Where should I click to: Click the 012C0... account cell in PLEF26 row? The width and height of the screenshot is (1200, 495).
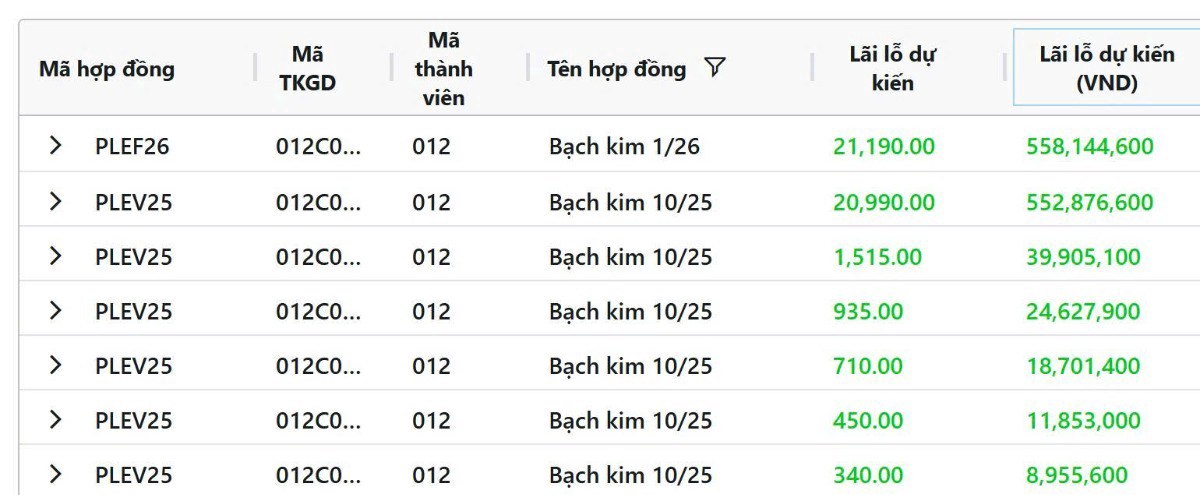pyautogui.click(x=319, y=147)
